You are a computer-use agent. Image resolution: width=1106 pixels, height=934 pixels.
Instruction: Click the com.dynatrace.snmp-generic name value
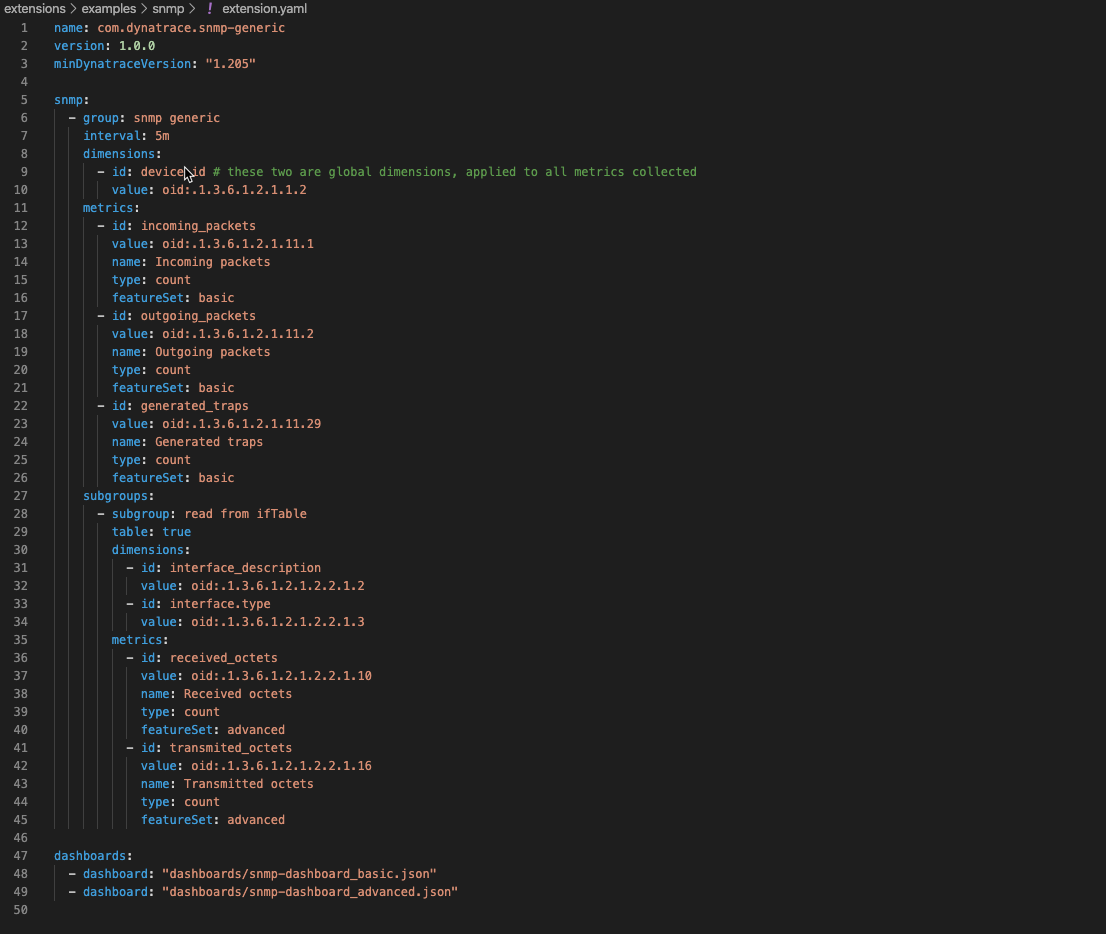[191, 28]
